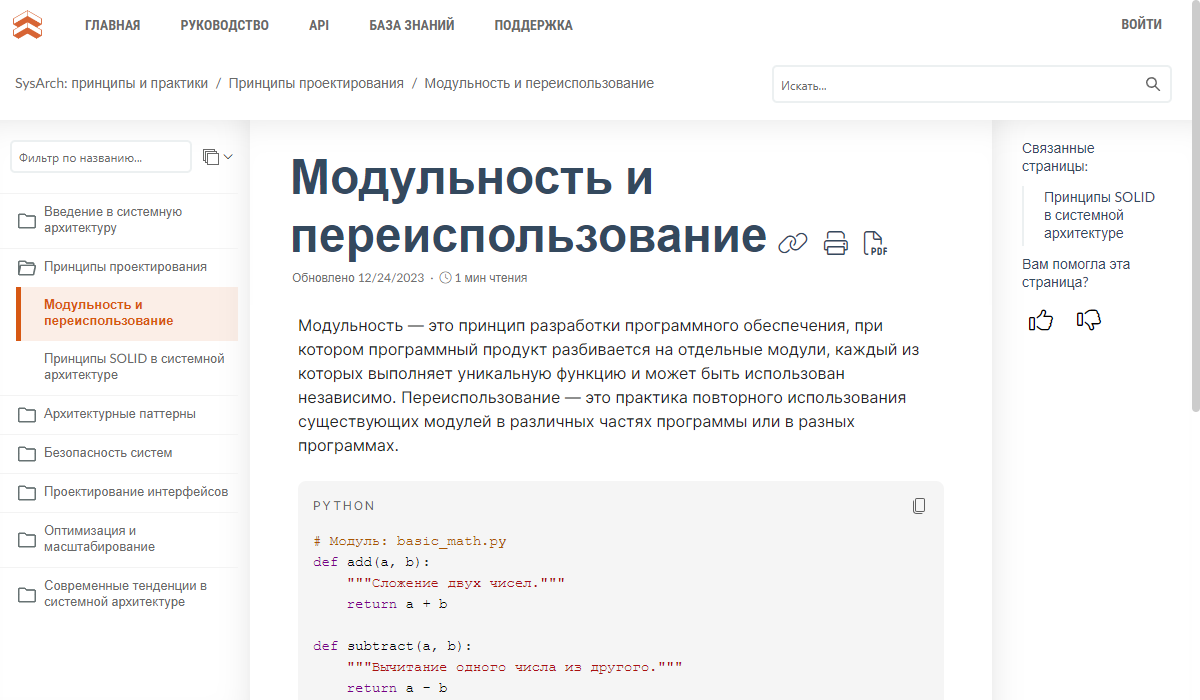Click the 'Войти' login button
Screen dimensions: 1200x700
[1141, 24]
